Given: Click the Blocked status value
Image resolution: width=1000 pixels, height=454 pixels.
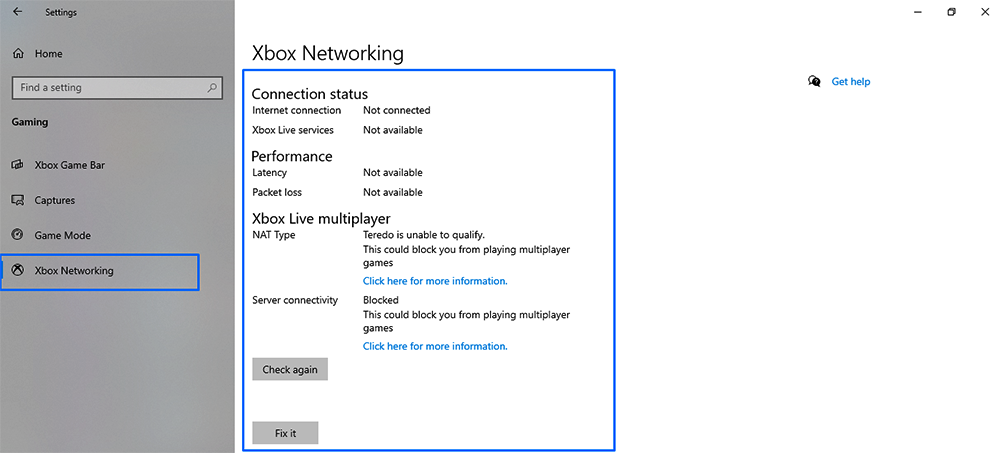Looking at the screenshot, I should coord(381,300).
